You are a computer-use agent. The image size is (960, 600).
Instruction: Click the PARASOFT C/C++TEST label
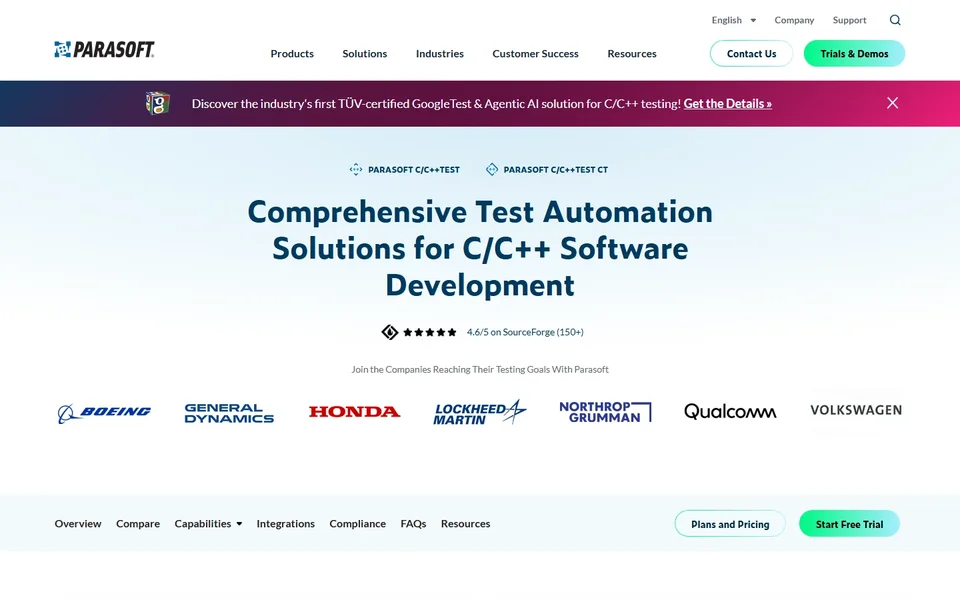pyautogui.click(x=414, y=170)
